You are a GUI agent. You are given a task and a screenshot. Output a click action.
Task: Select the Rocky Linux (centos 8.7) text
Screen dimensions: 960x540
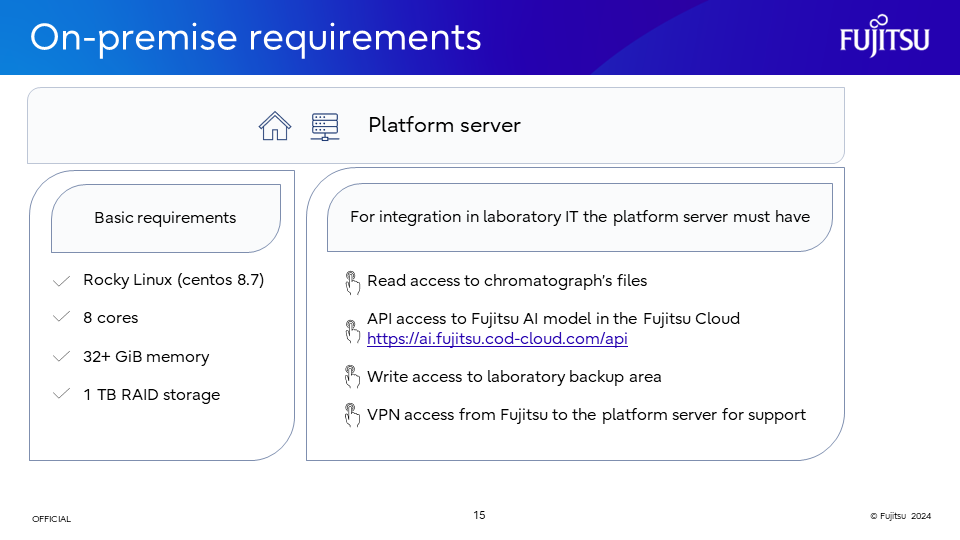pos(173,280)
